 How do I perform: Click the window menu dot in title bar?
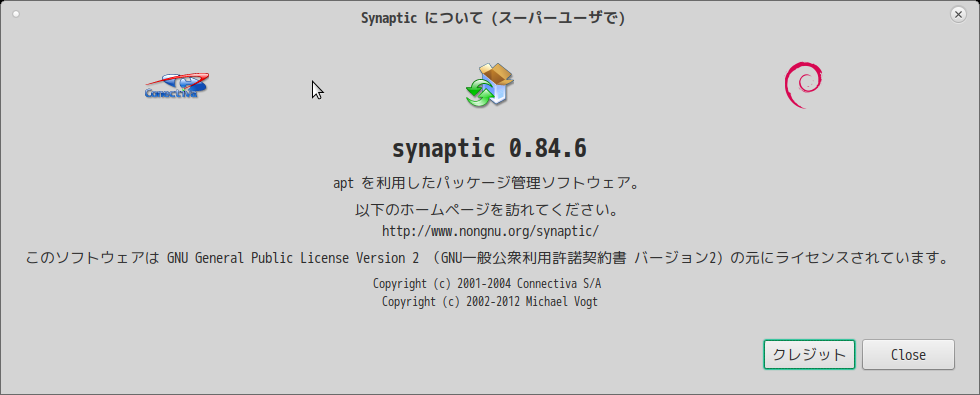[x=16, y=14]
